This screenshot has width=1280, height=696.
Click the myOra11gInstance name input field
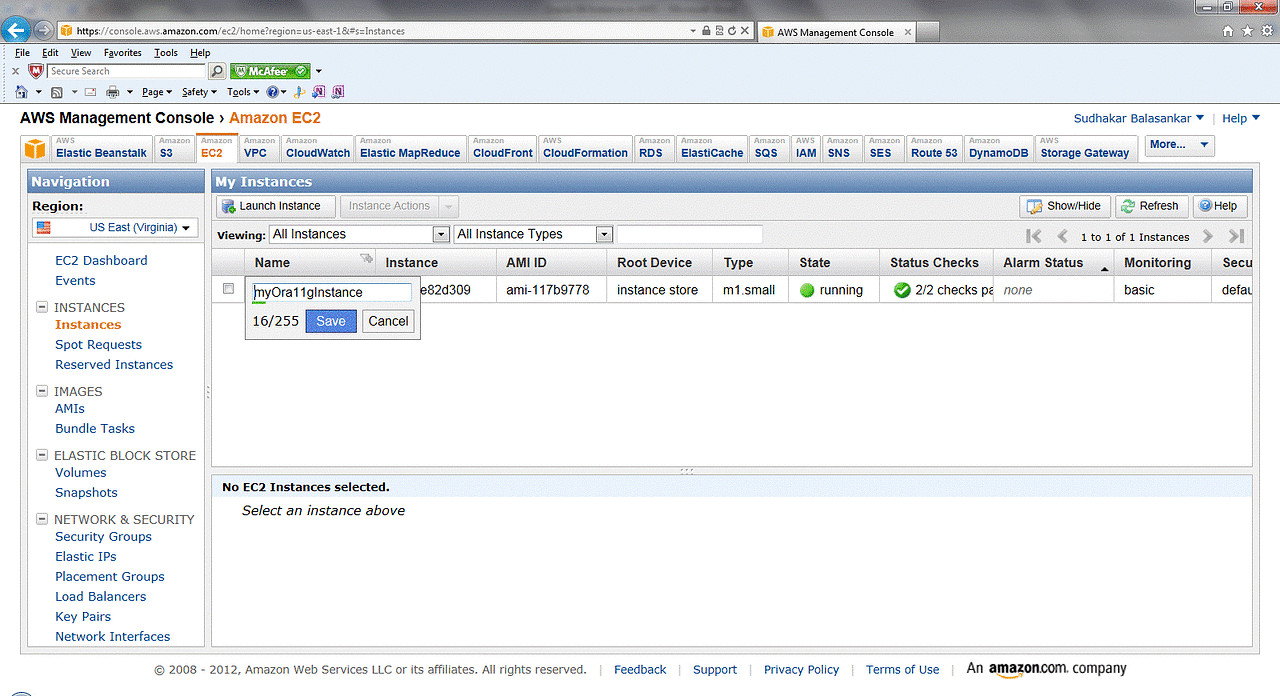point(331,292)
